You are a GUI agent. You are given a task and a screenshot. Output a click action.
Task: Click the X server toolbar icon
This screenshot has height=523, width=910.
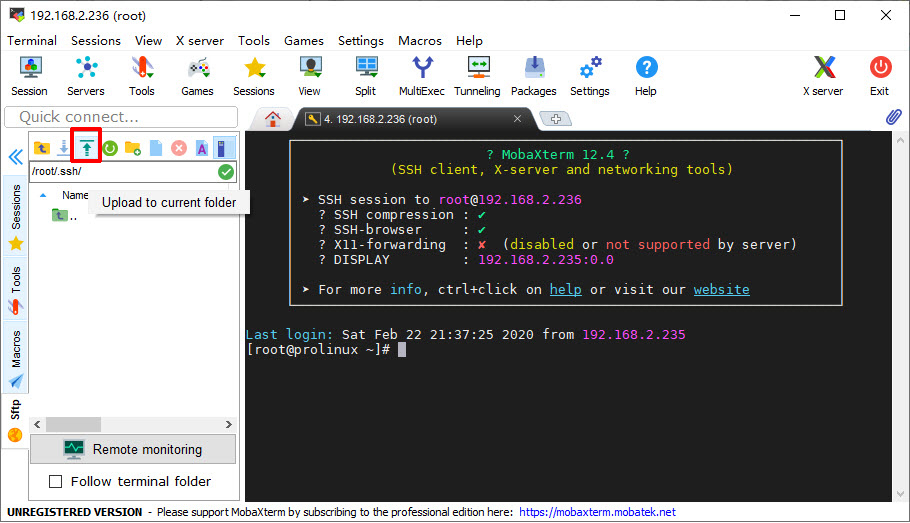tap(823, 75)
